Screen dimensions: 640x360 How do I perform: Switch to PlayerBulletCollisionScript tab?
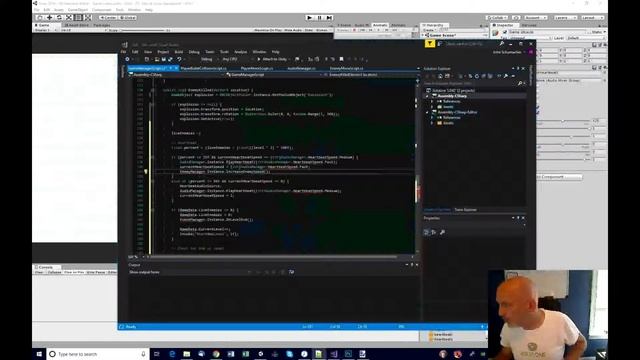(204, 69)
